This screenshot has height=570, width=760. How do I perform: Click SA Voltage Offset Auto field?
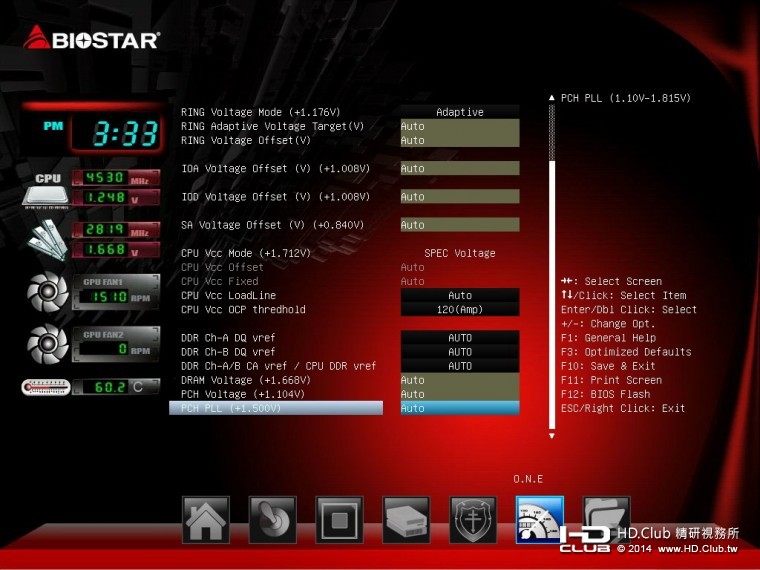click(459, 224)
